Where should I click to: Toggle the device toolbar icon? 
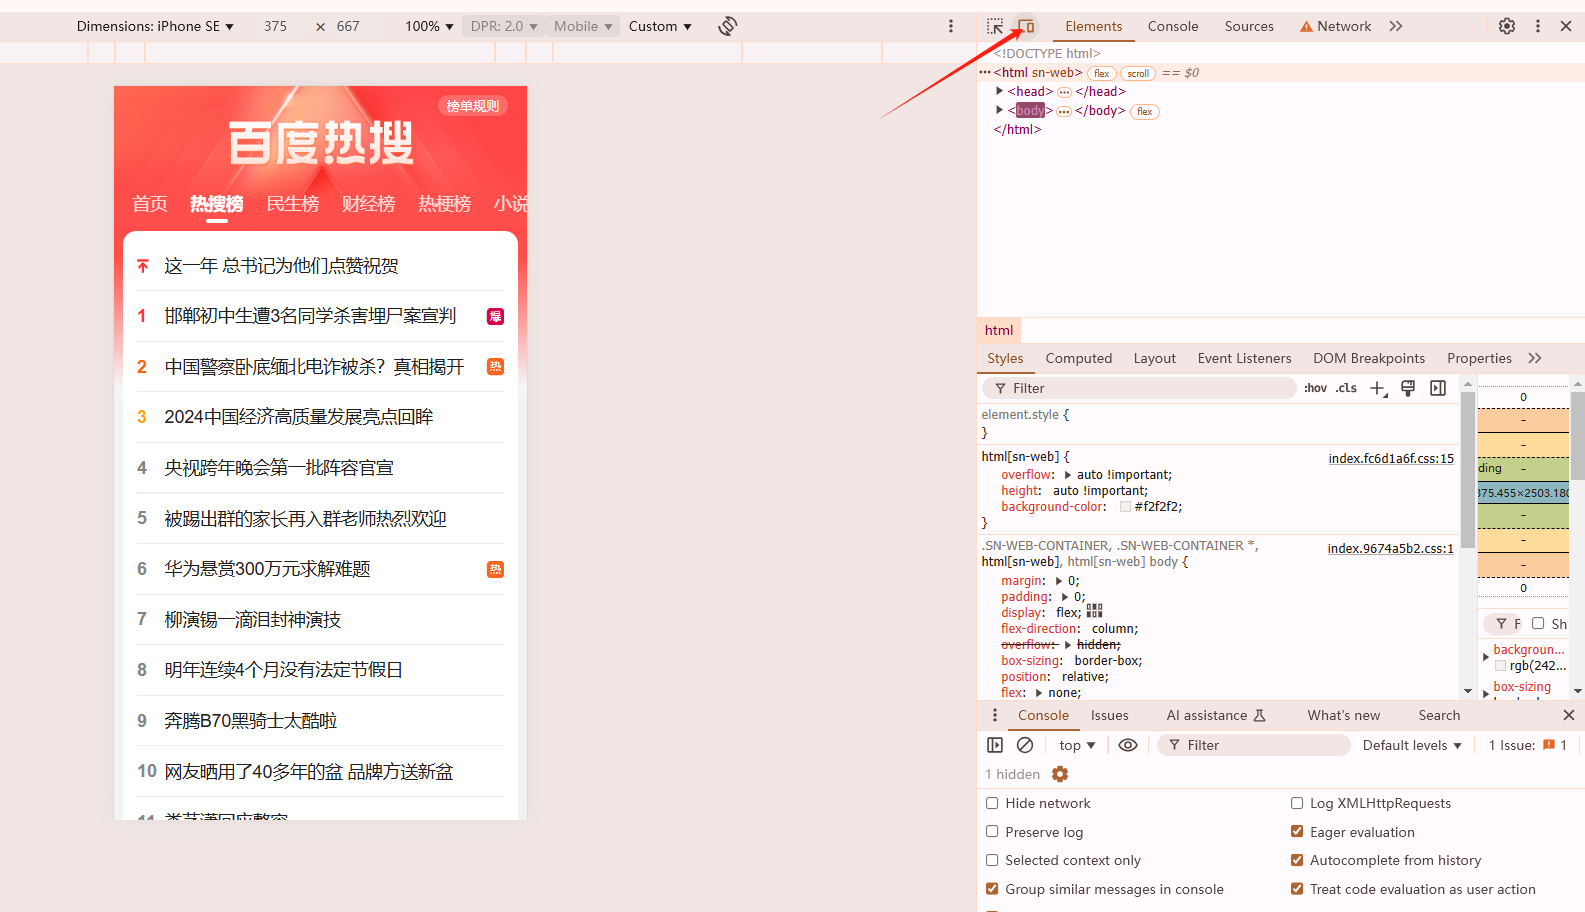(x=1026, y=26)
